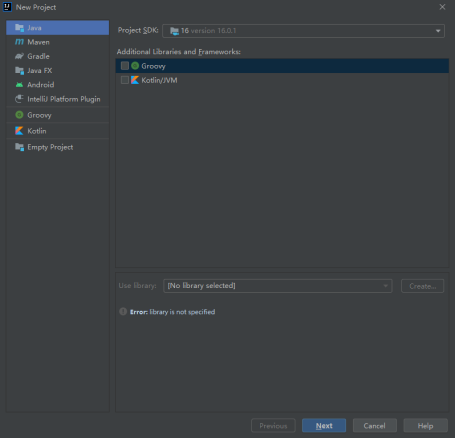Open the Help button
The width and height of the screenshot is (456, 439).
(x=425, y=426)
